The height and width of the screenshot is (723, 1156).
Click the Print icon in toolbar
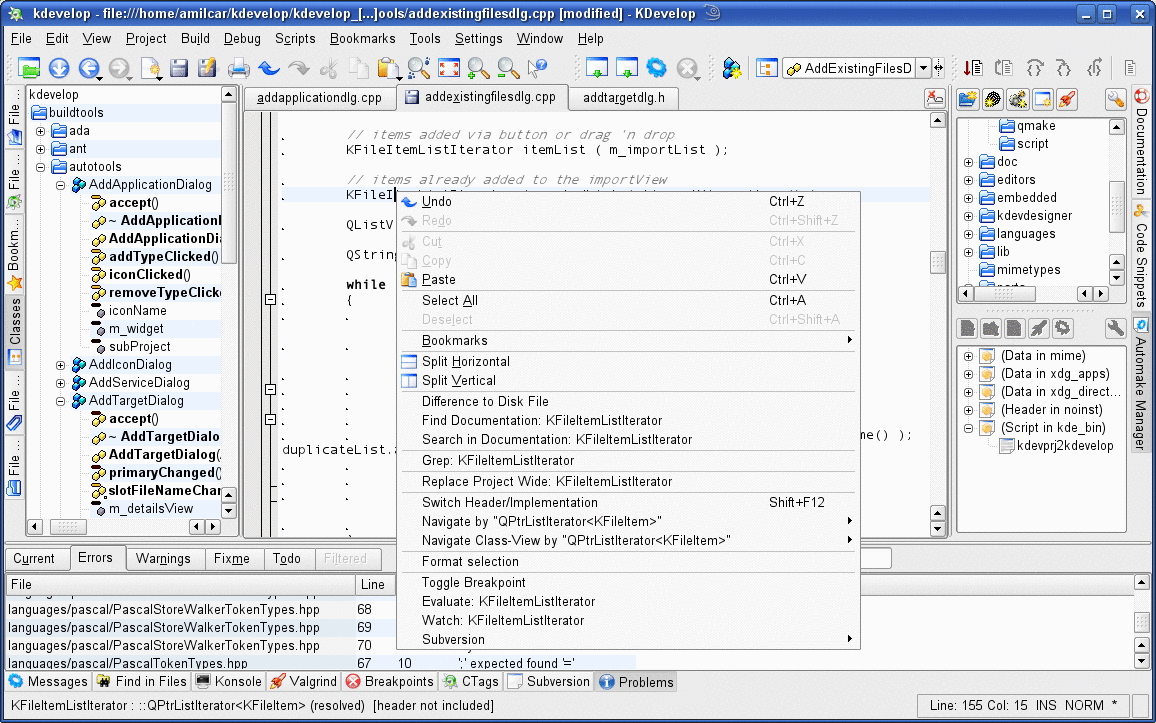pyautogui.click(x=238, y=69)
